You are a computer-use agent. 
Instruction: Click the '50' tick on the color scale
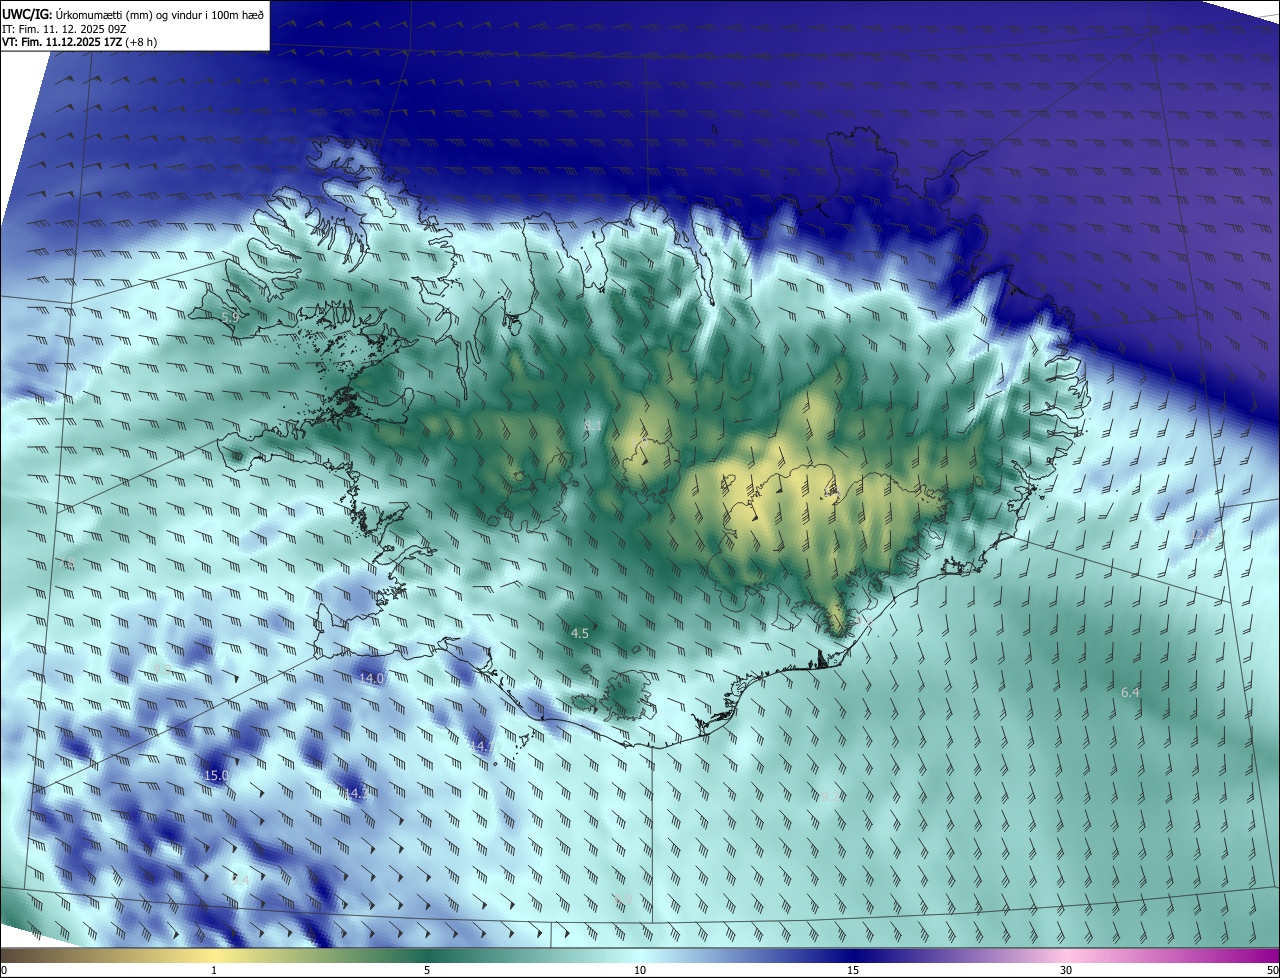(1271, 970)
